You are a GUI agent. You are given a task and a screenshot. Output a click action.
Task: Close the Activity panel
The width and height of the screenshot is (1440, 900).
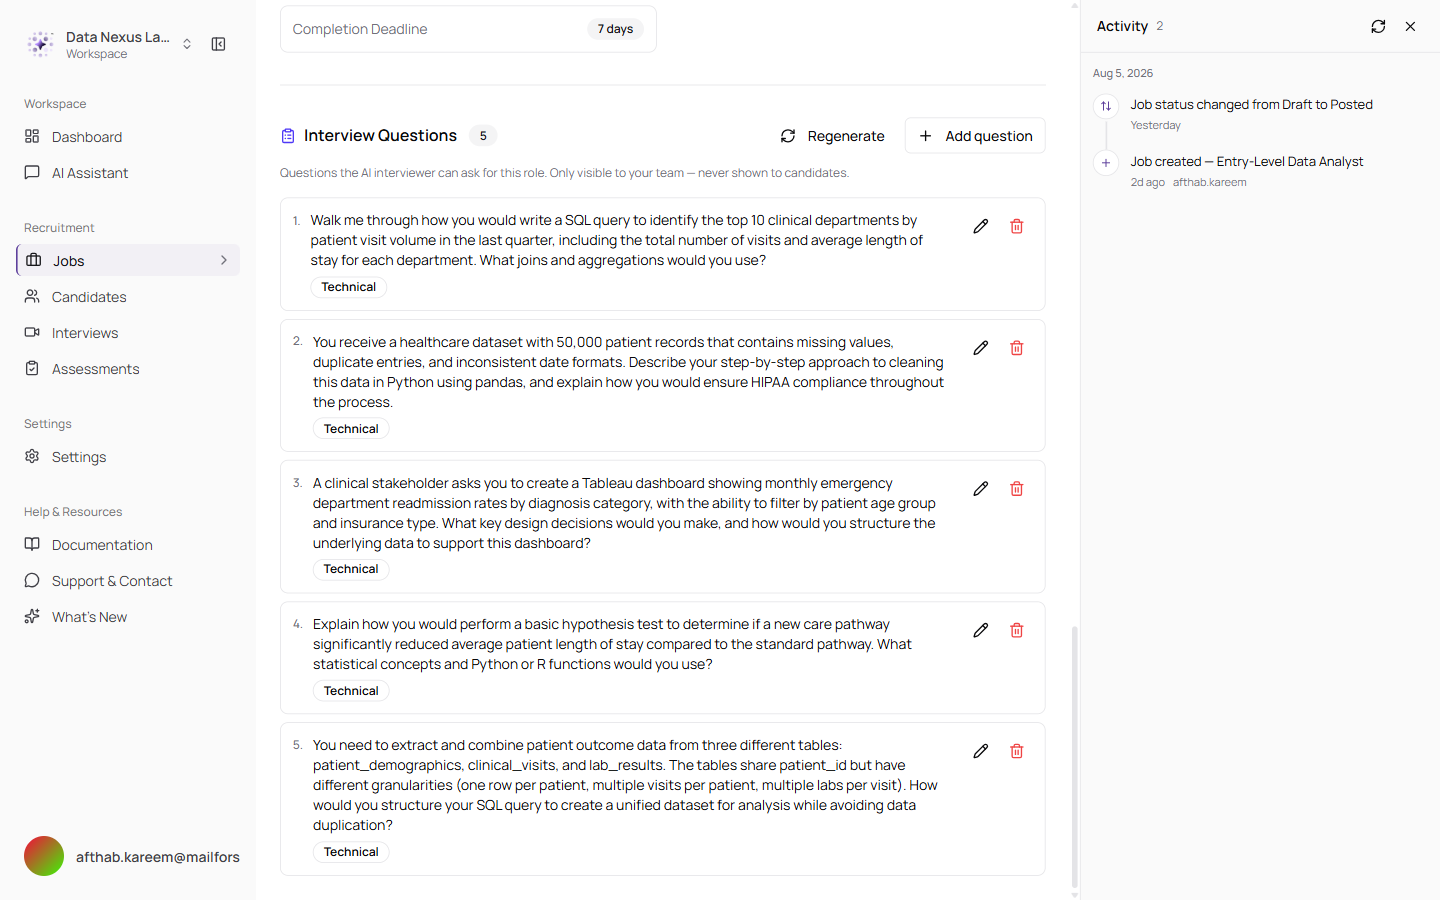(1410, 27)
